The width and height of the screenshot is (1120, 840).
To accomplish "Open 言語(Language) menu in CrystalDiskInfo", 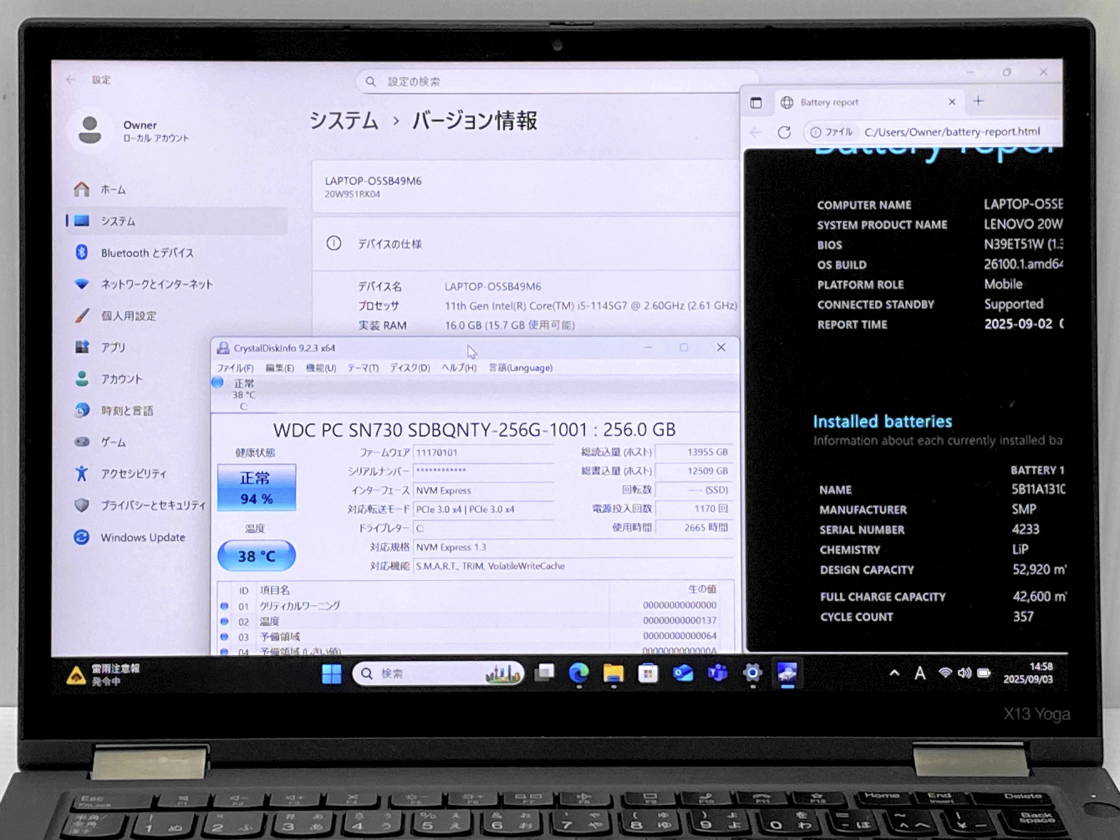I will tap(521, 368).
